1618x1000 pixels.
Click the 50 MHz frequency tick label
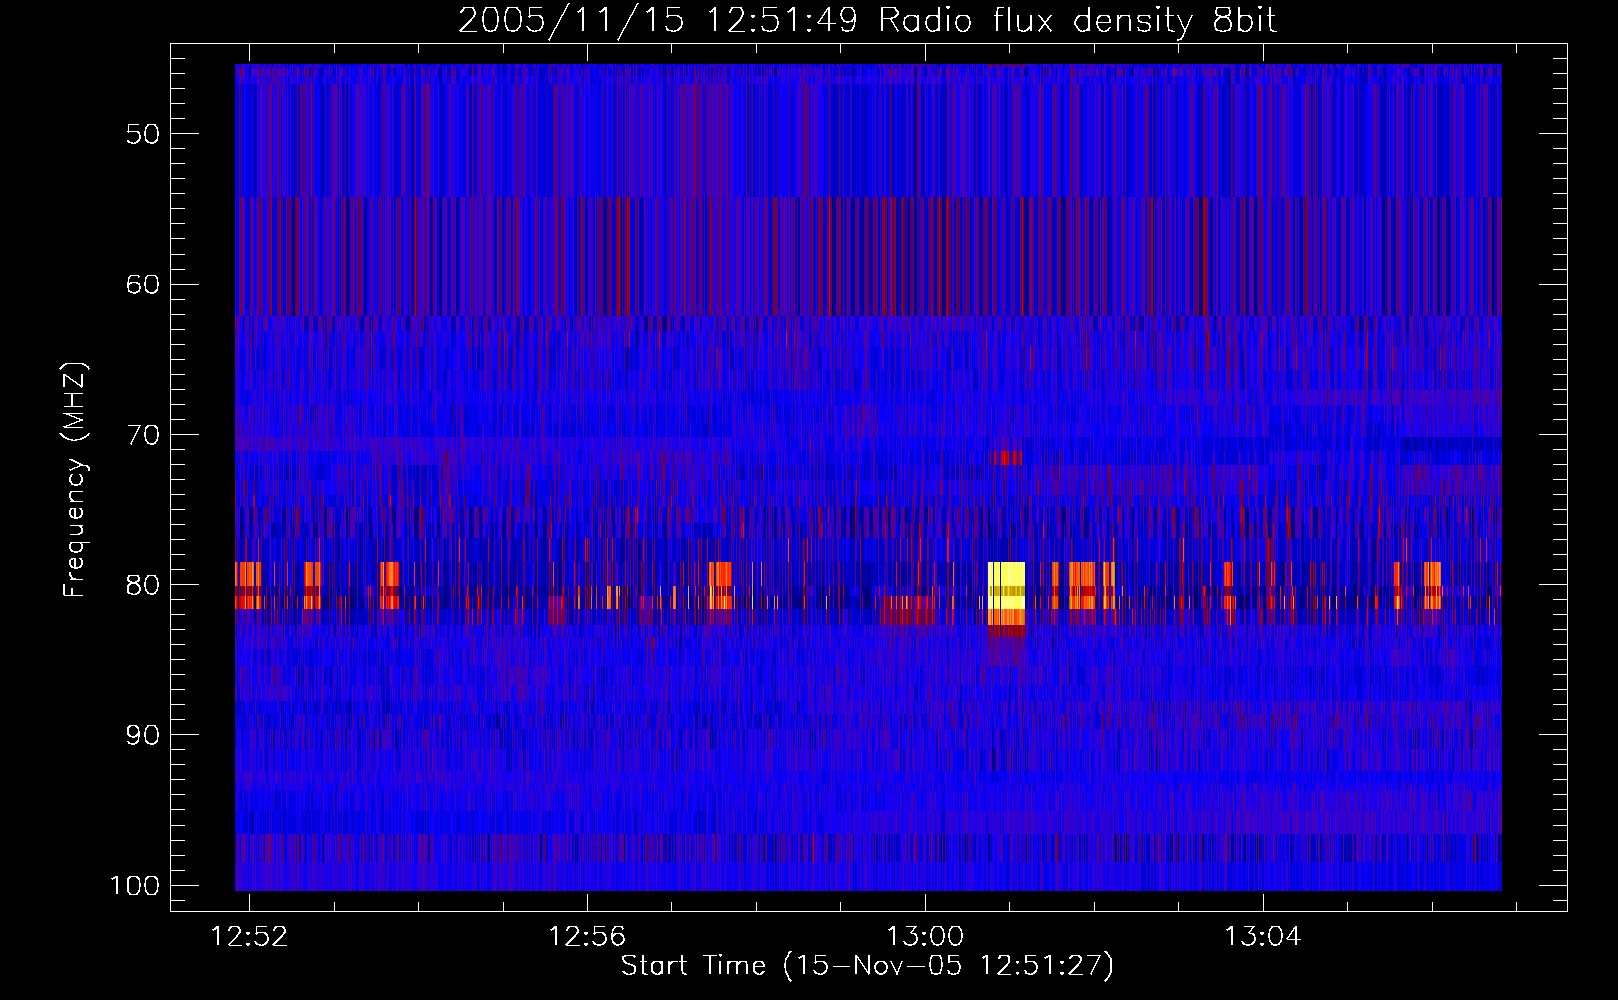[143, 134]
